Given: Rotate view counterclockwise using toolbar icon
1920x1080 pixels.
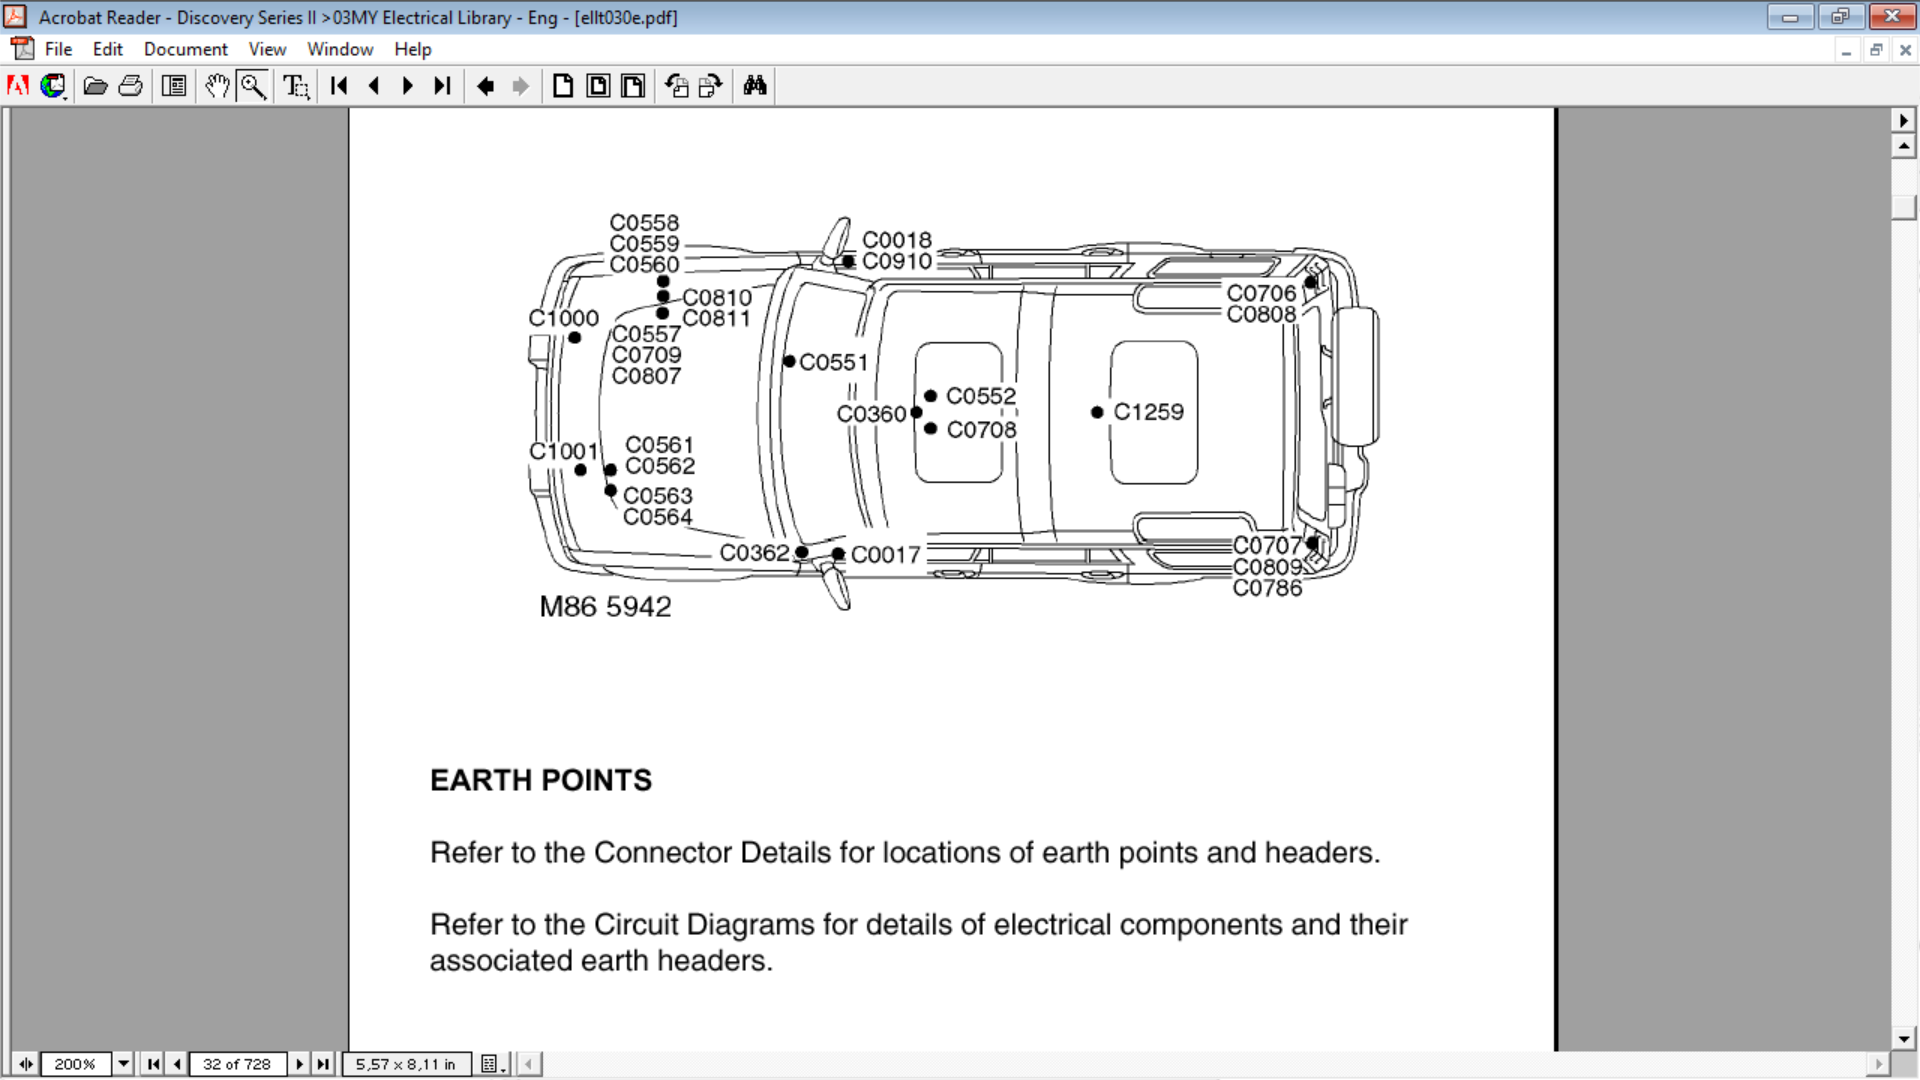Looking at the screenshot, I should [676, 86].
